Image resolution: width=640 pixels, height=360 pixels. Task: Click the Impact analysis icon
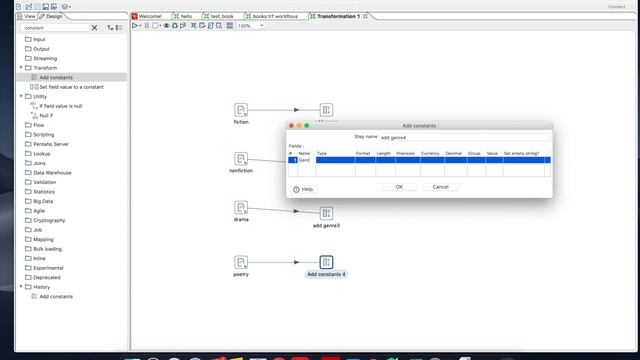[202, 26]
